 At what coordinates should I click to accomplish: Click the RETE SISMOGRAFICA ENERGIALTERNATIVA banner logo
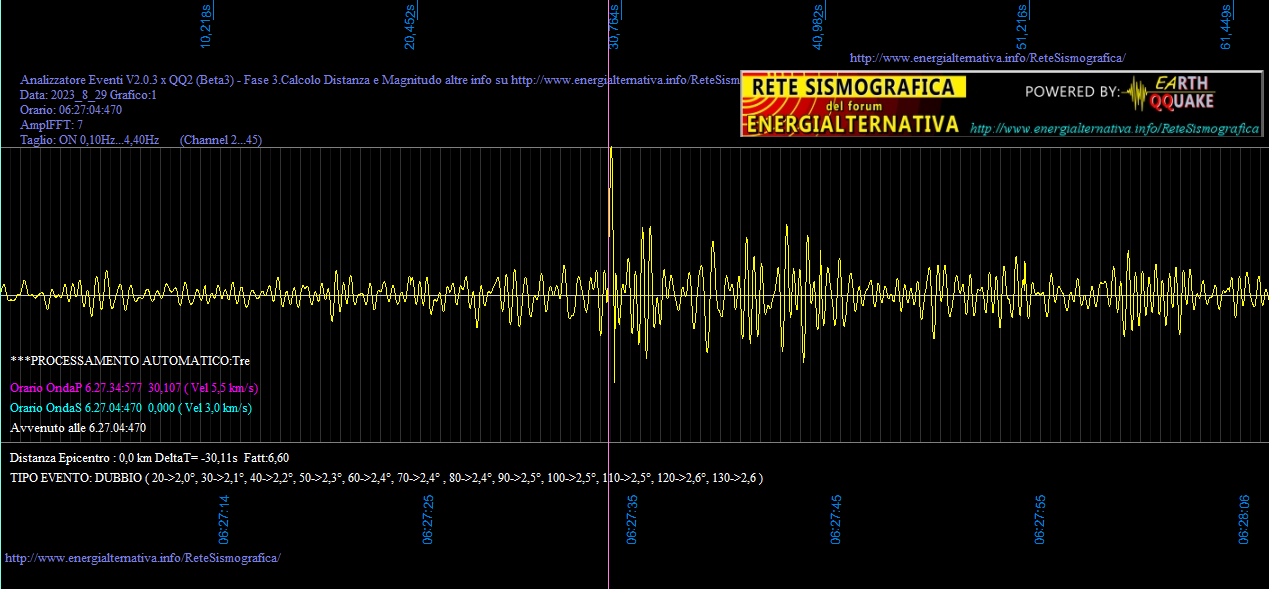(853, 105)
